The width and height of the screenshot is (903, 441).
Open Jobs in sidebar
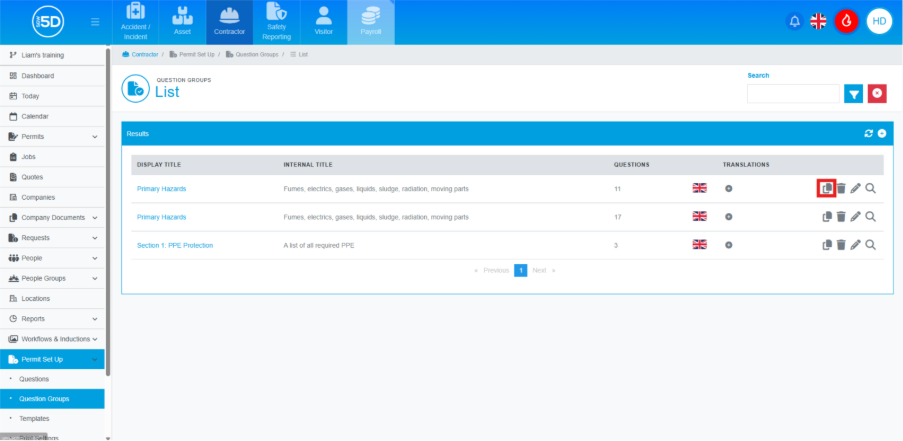pyautogui.click(x=52, y=157)
